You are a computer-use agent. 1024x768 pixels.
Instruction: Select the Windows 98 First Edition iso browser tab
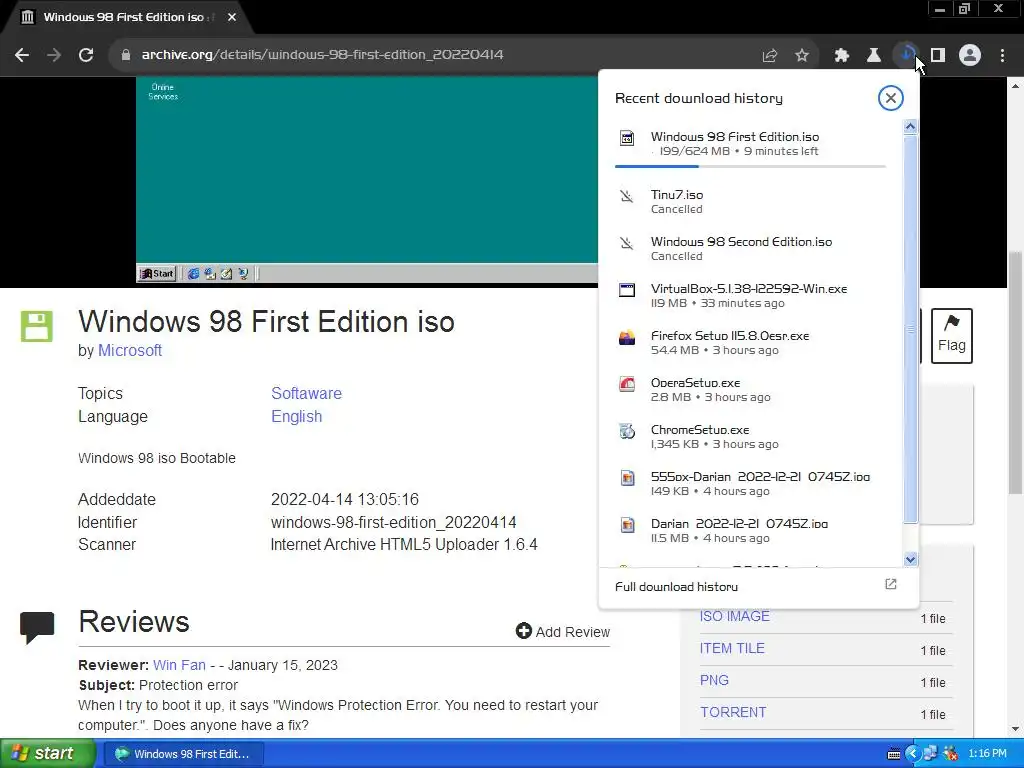click(124, 17)
